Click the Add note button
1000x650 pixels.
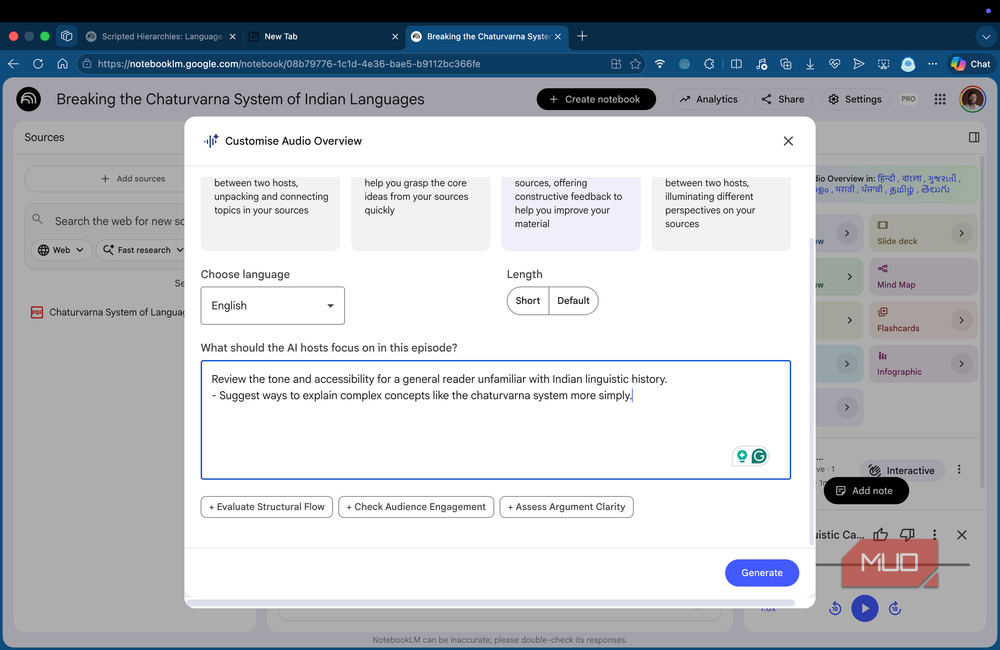click(x=865, y=491)
